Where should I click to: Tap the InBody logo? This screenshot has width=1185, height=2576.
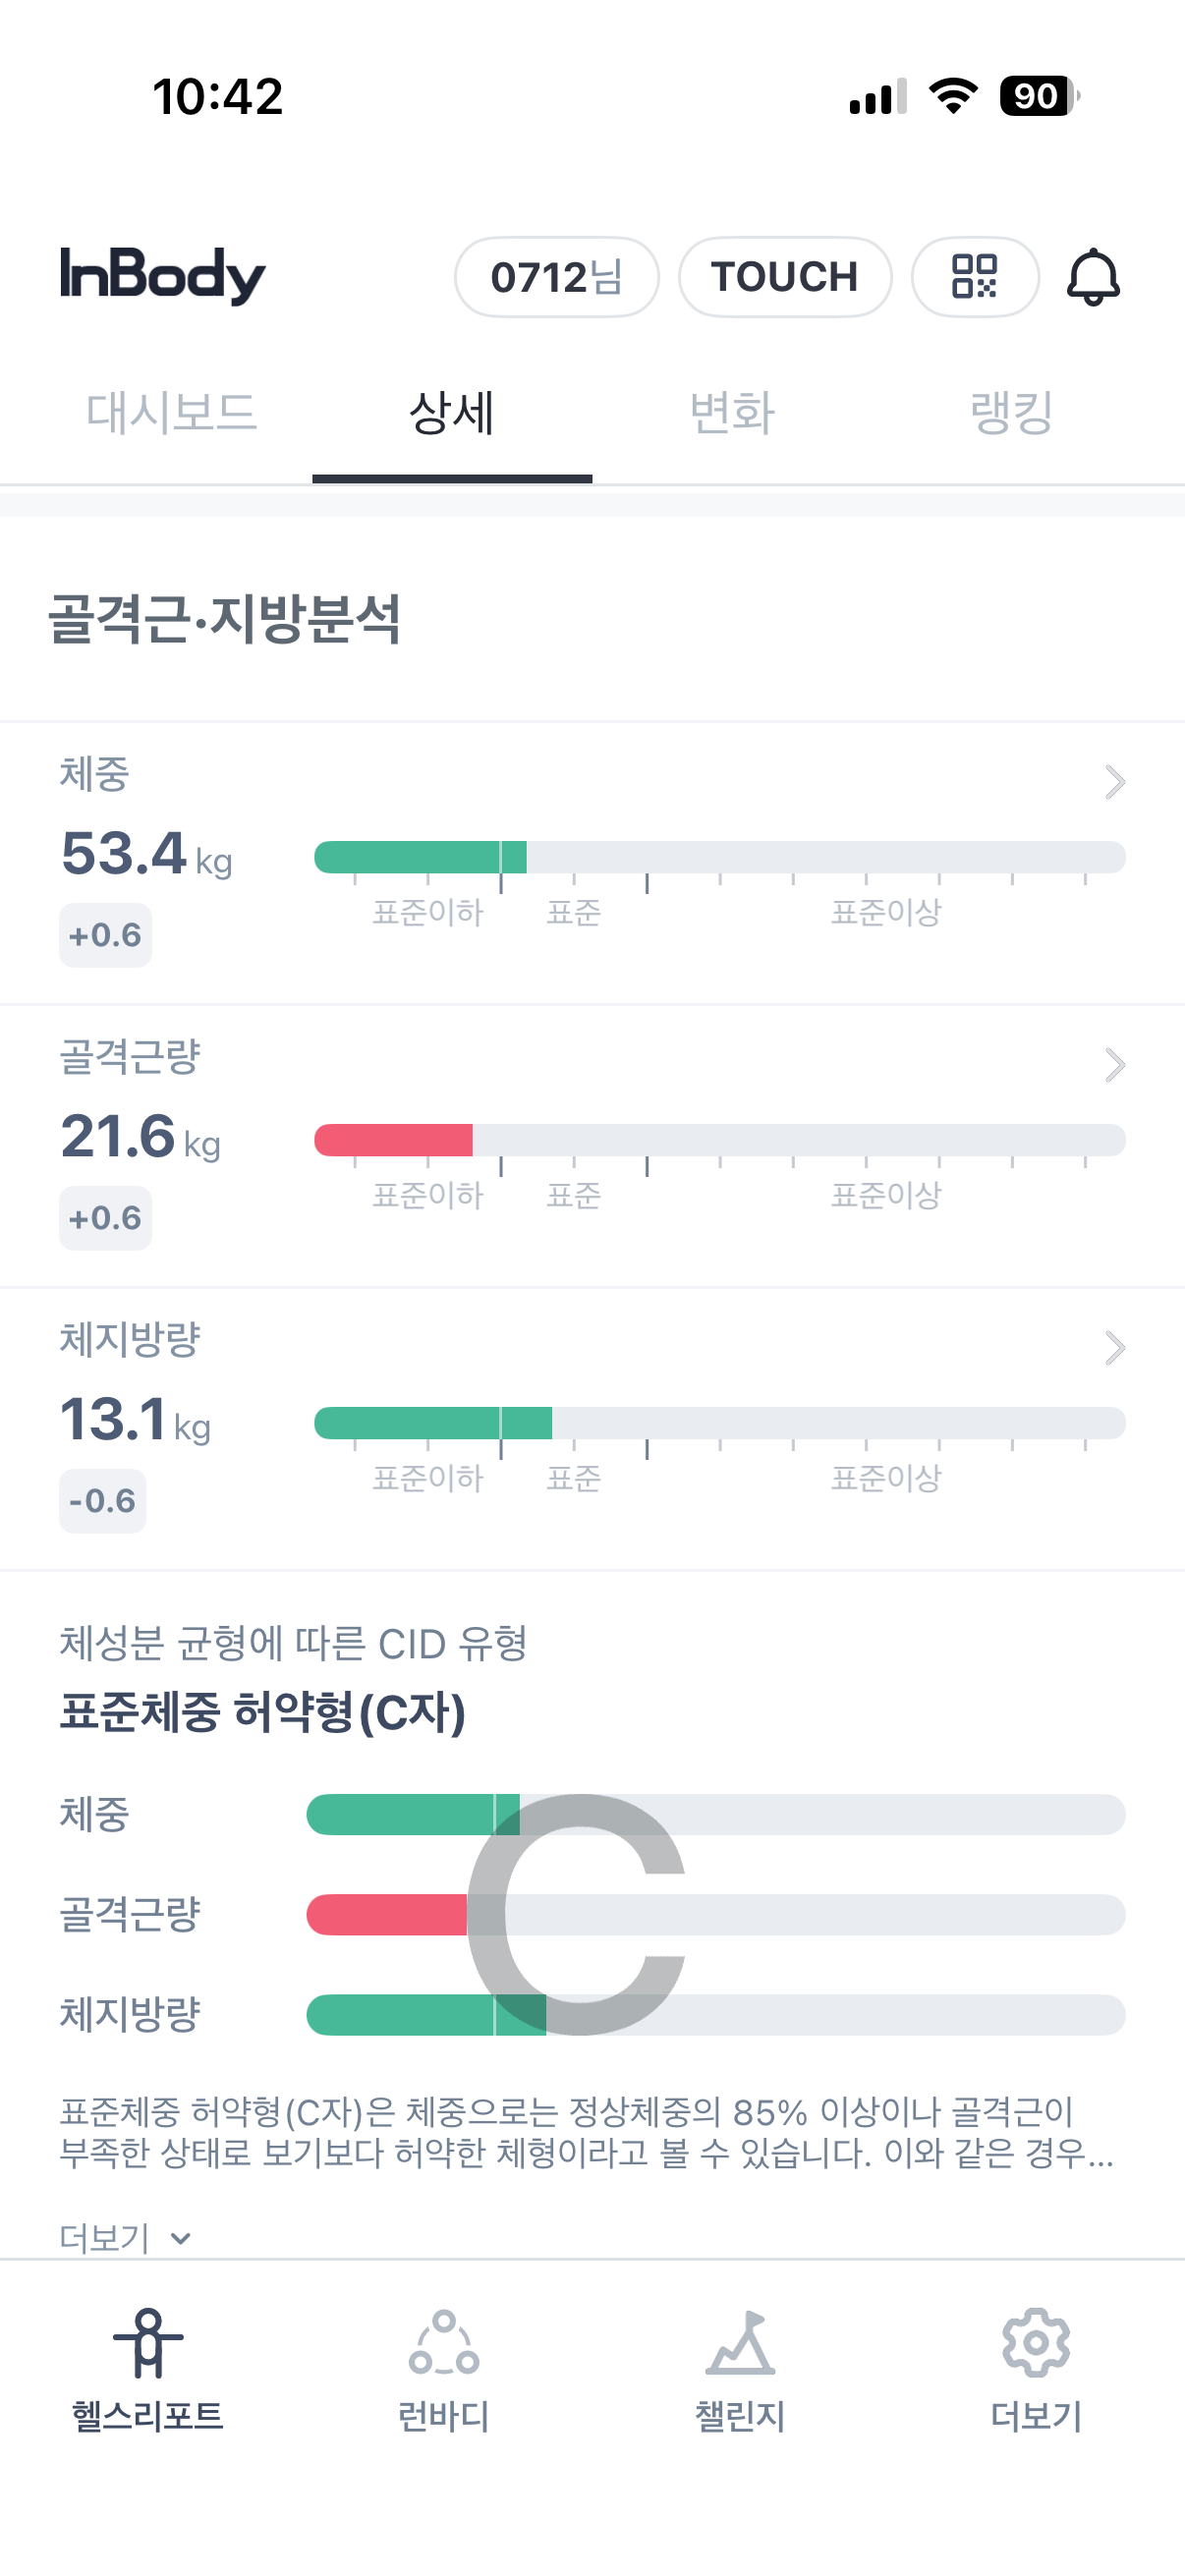click(x=163, y=275)
